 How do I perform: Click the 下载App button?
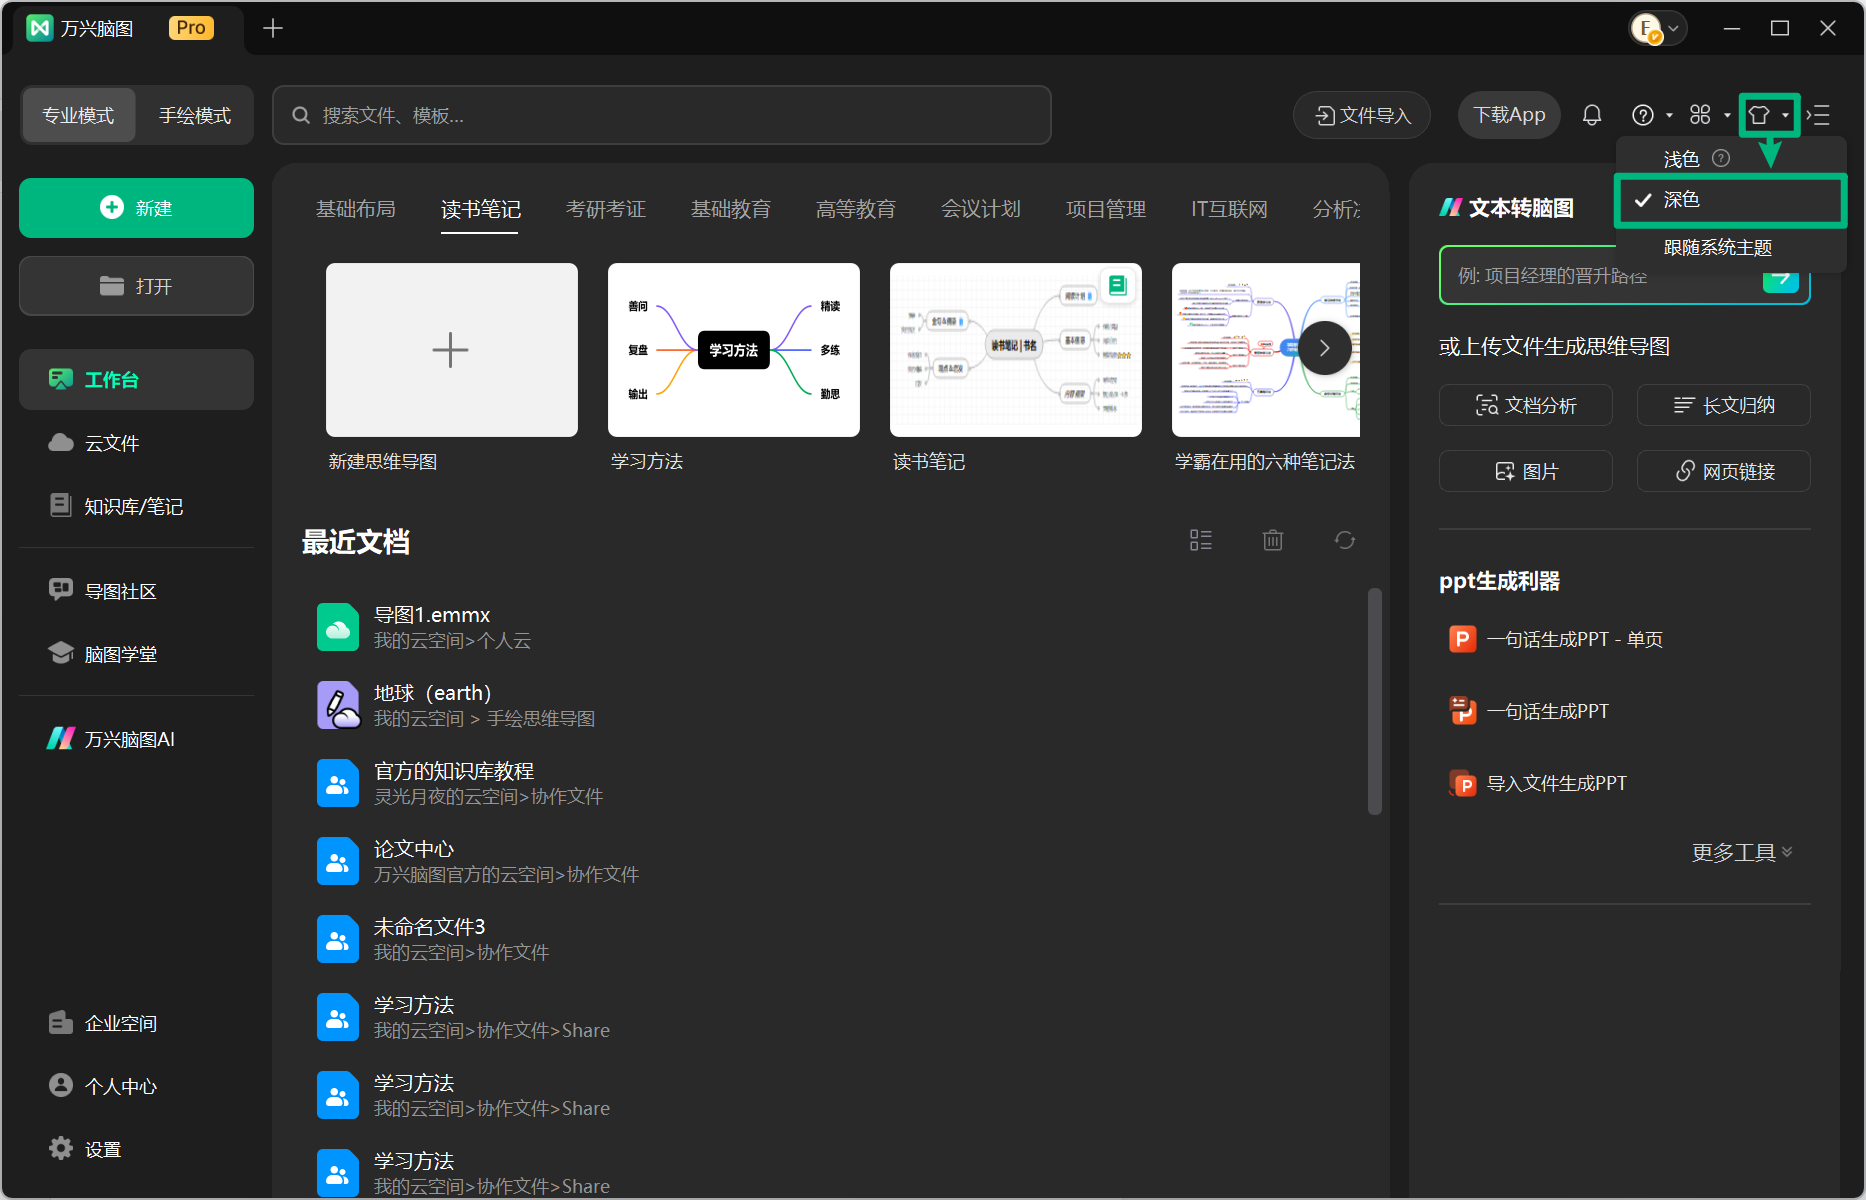(1509, 115)
